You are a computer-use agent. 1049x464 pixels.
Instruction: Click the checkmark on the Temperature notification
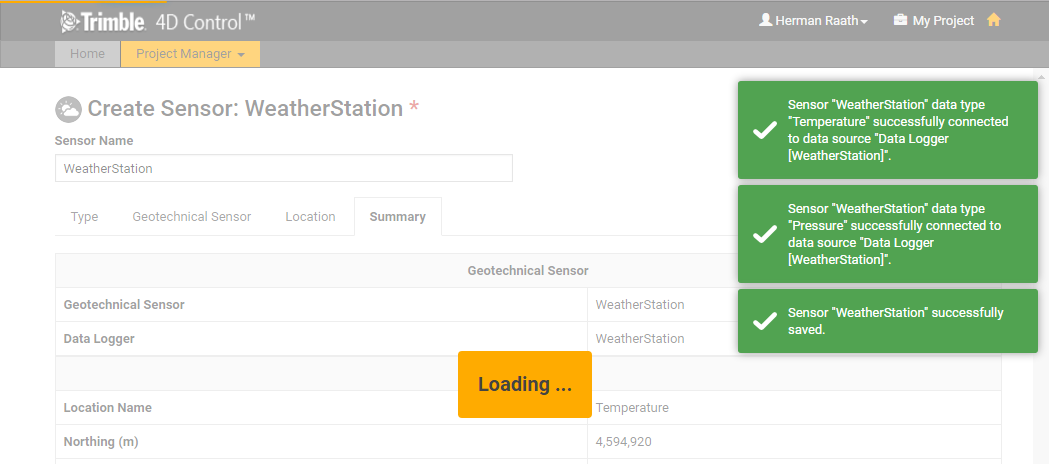[765, 130]
